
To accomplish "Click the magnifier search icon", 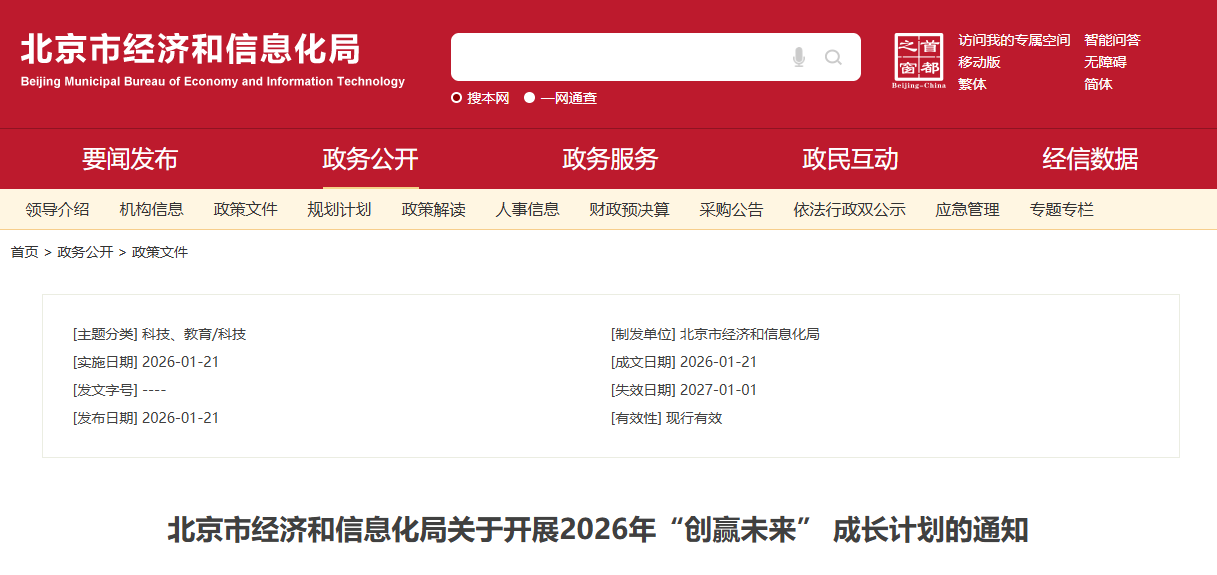I will pos(833,57).
